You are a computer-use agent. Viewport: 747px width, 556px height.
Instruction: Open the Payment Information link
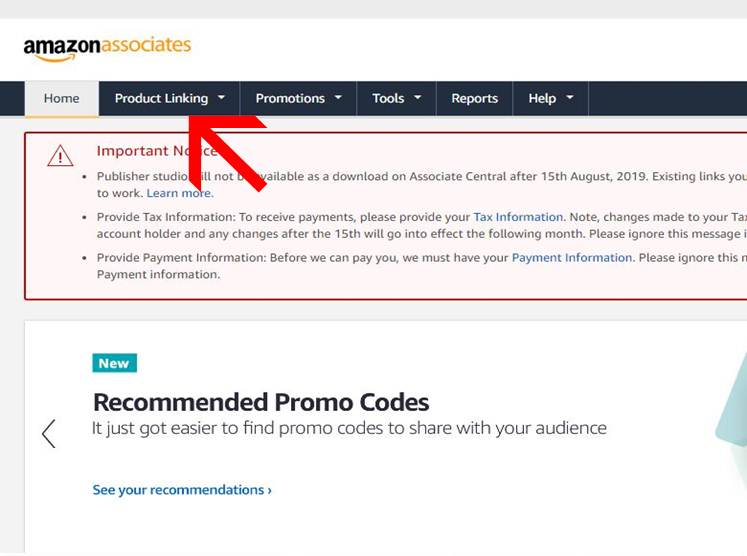coord(572,257)
